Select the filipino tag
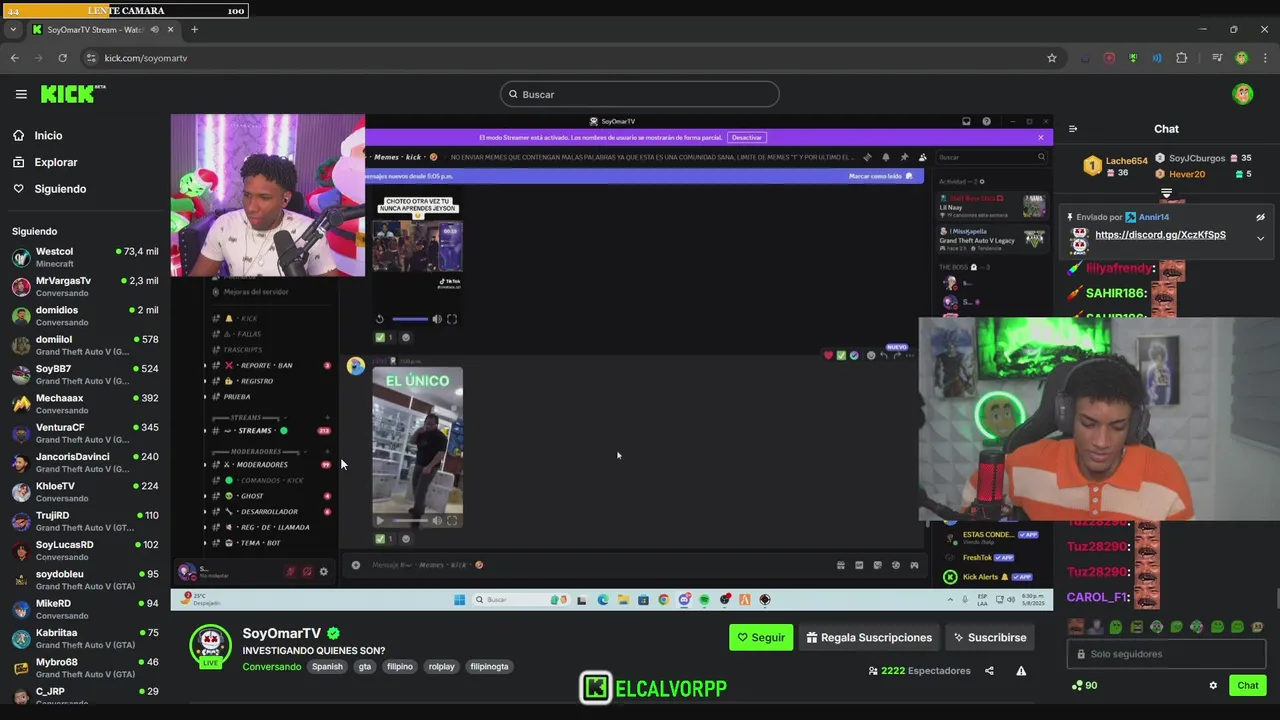The image size is (1280, 720). click(x=400, y=667)
